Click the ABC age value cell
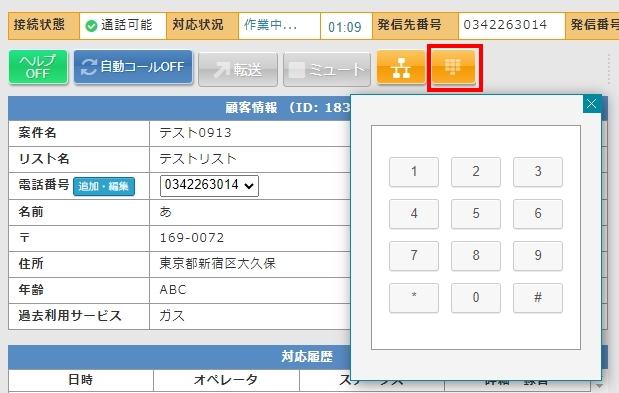Screen dimensions: 619x393 250,290
